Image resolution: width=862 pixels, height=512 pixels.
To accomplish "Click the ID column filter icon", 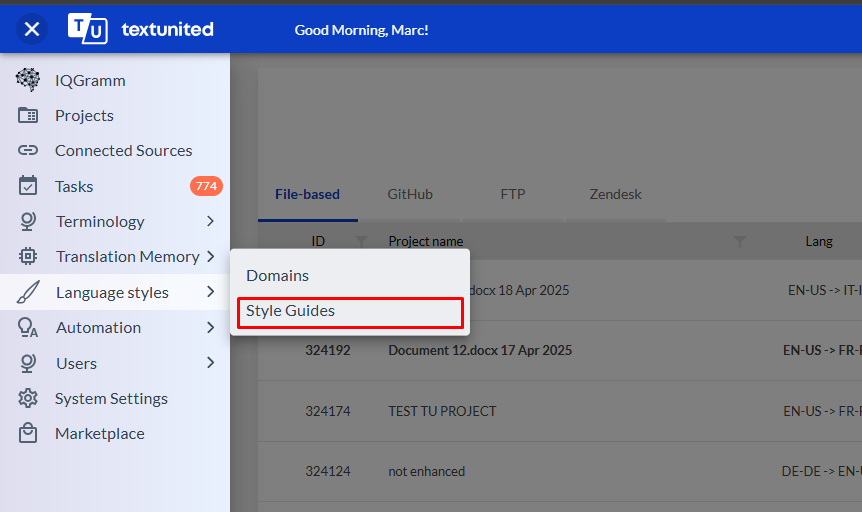I will [x=361, y=241].
